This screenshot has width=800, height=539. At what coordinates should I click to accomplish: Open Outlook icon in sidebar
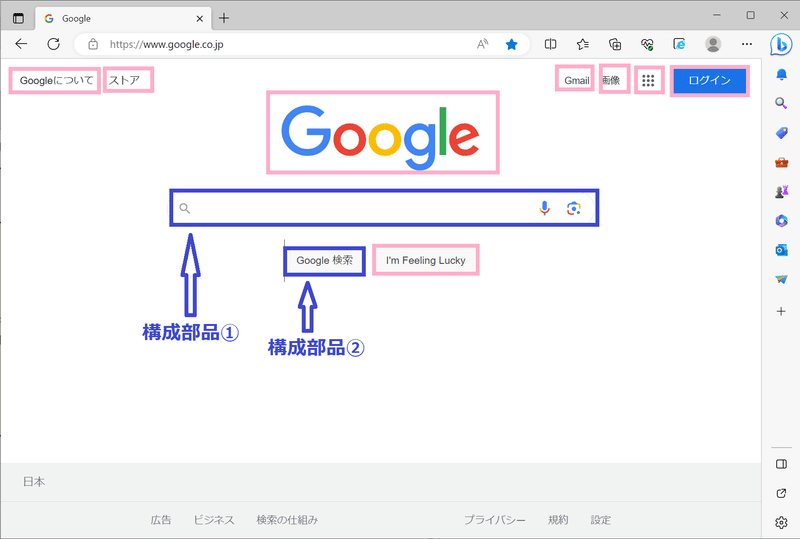coord(781,250)
